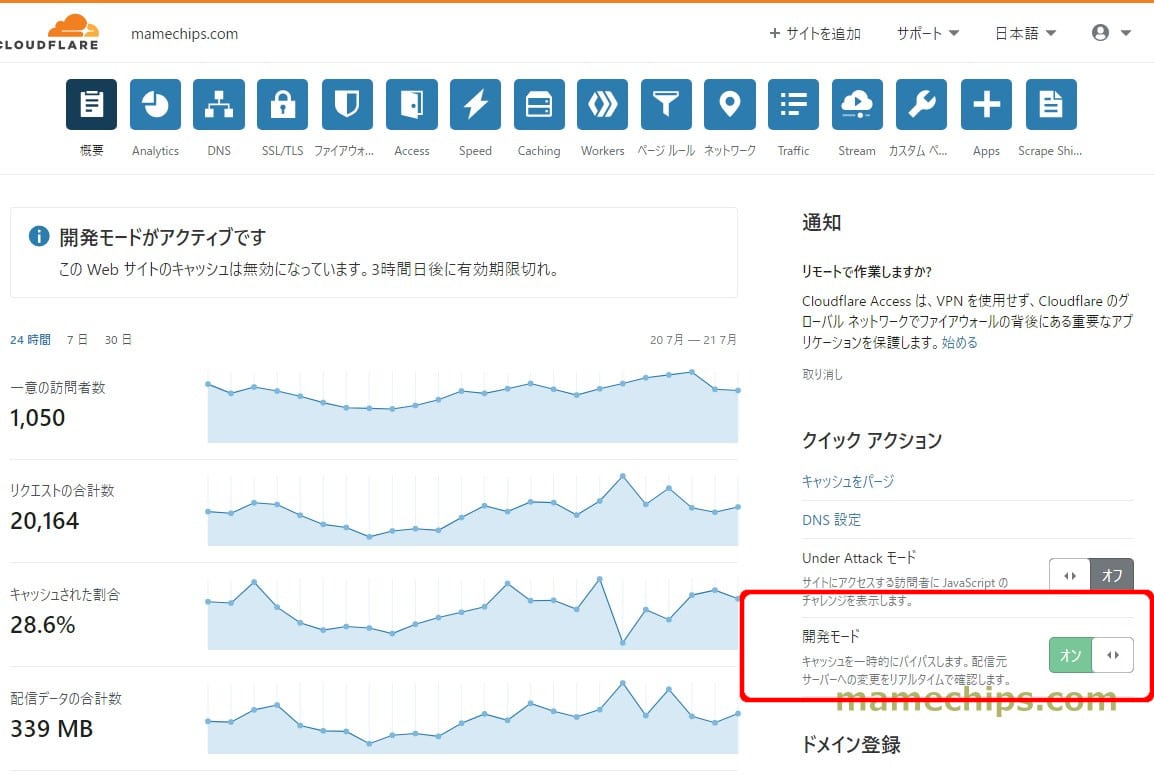
Task: Dismiss the notification with 取り消し
Action: click(822, 374)
